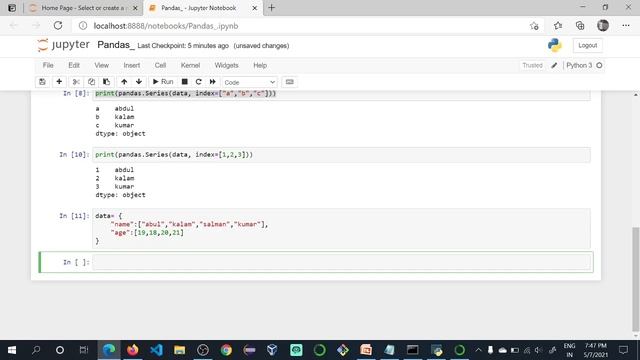Viewport: 640px width, 360px height.
Task: Open the notification center icon
Action: 623,350
